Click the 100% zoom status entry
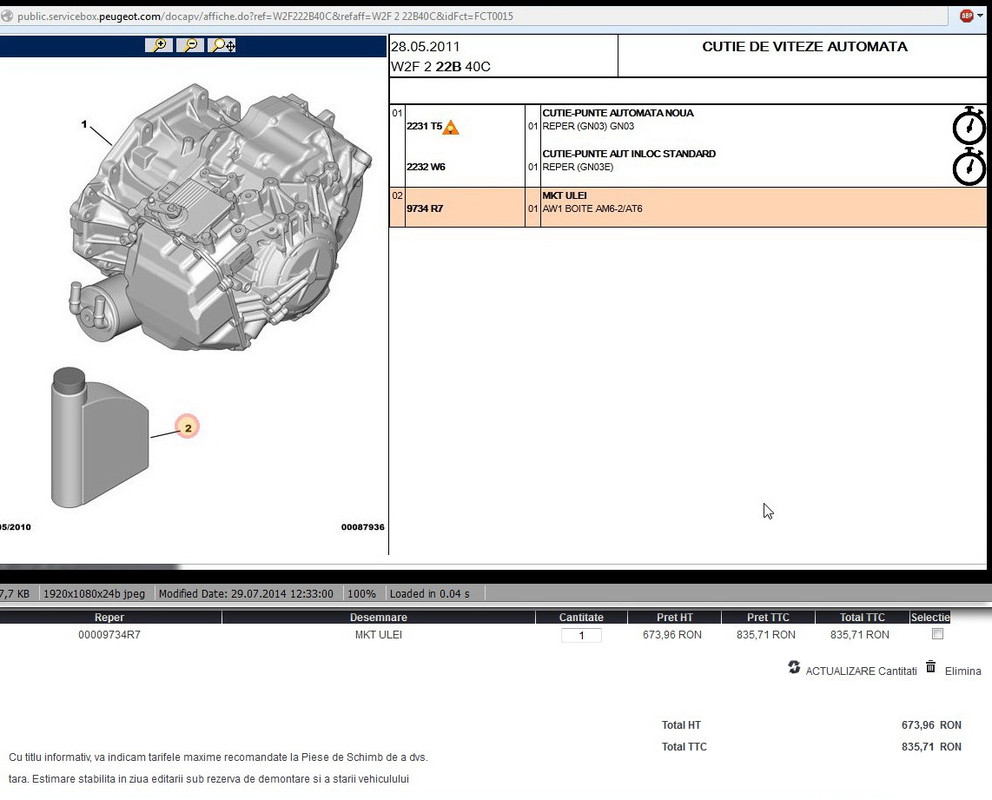This screenshot has width=992, height=800. [362, 594]
